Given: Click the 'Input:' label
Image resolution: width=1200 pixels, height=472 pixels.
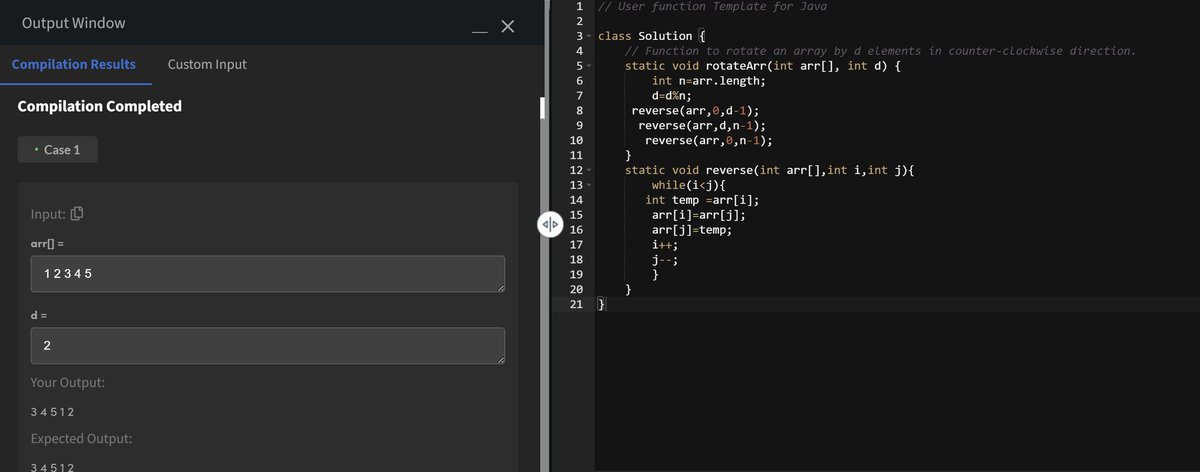Looking at the screenshot, I should (49, 215).
